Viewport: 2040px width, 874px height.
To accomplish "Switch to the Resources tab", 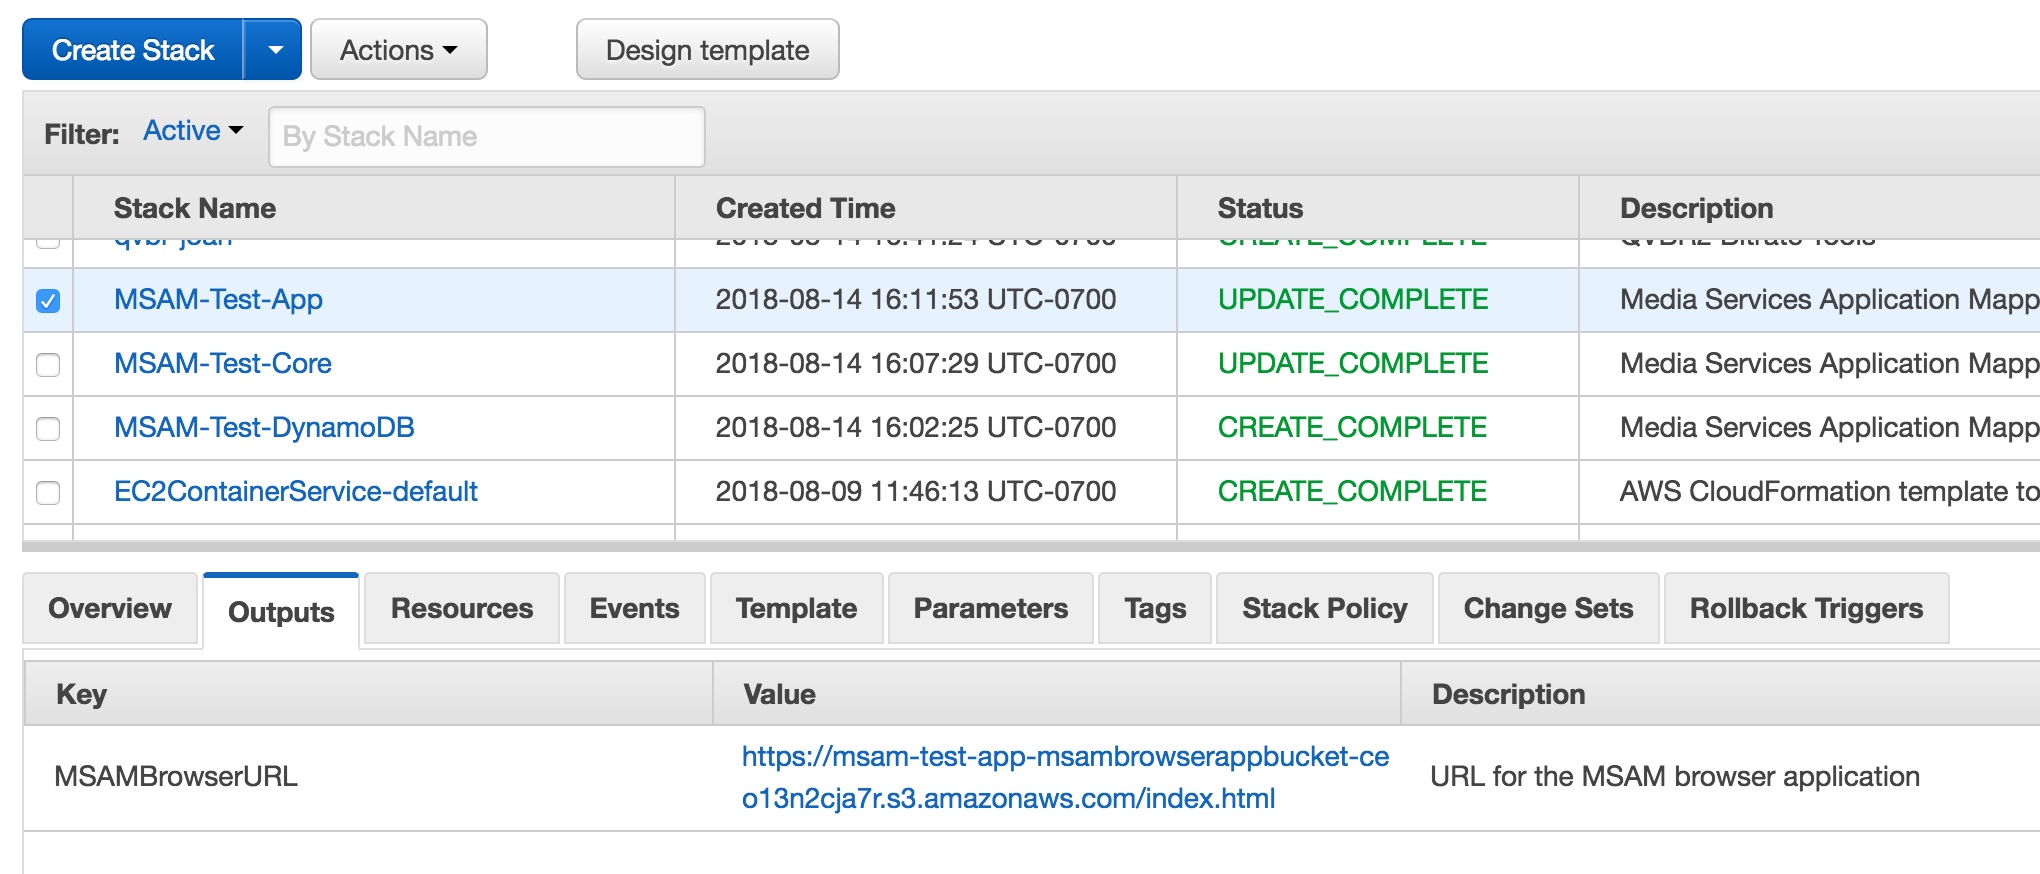I will [462, 608].
